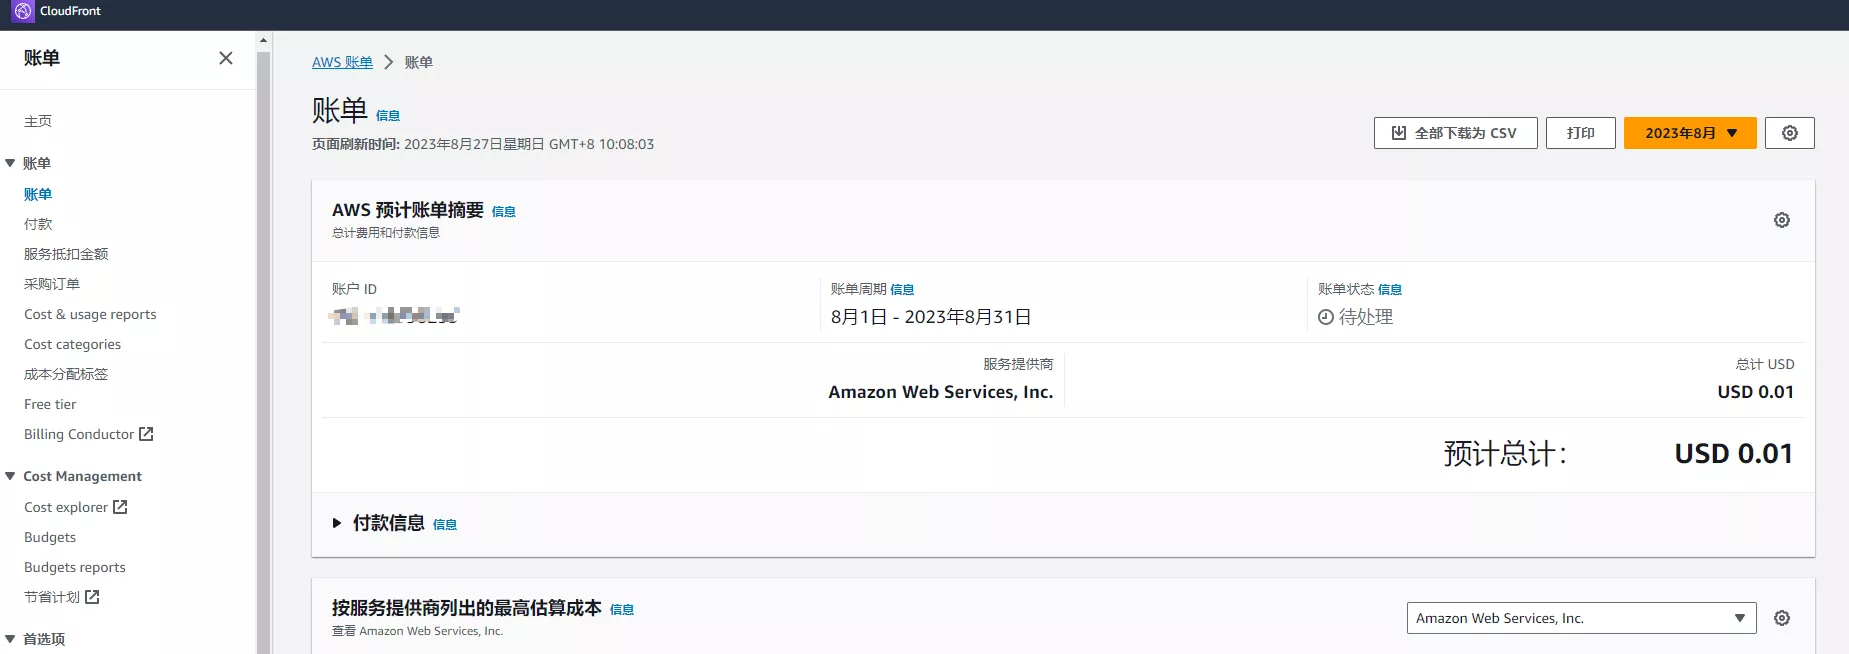Collapse the 首选项 sidebar section
Viewport: 1849px width, 654px height.
(10, 639)
